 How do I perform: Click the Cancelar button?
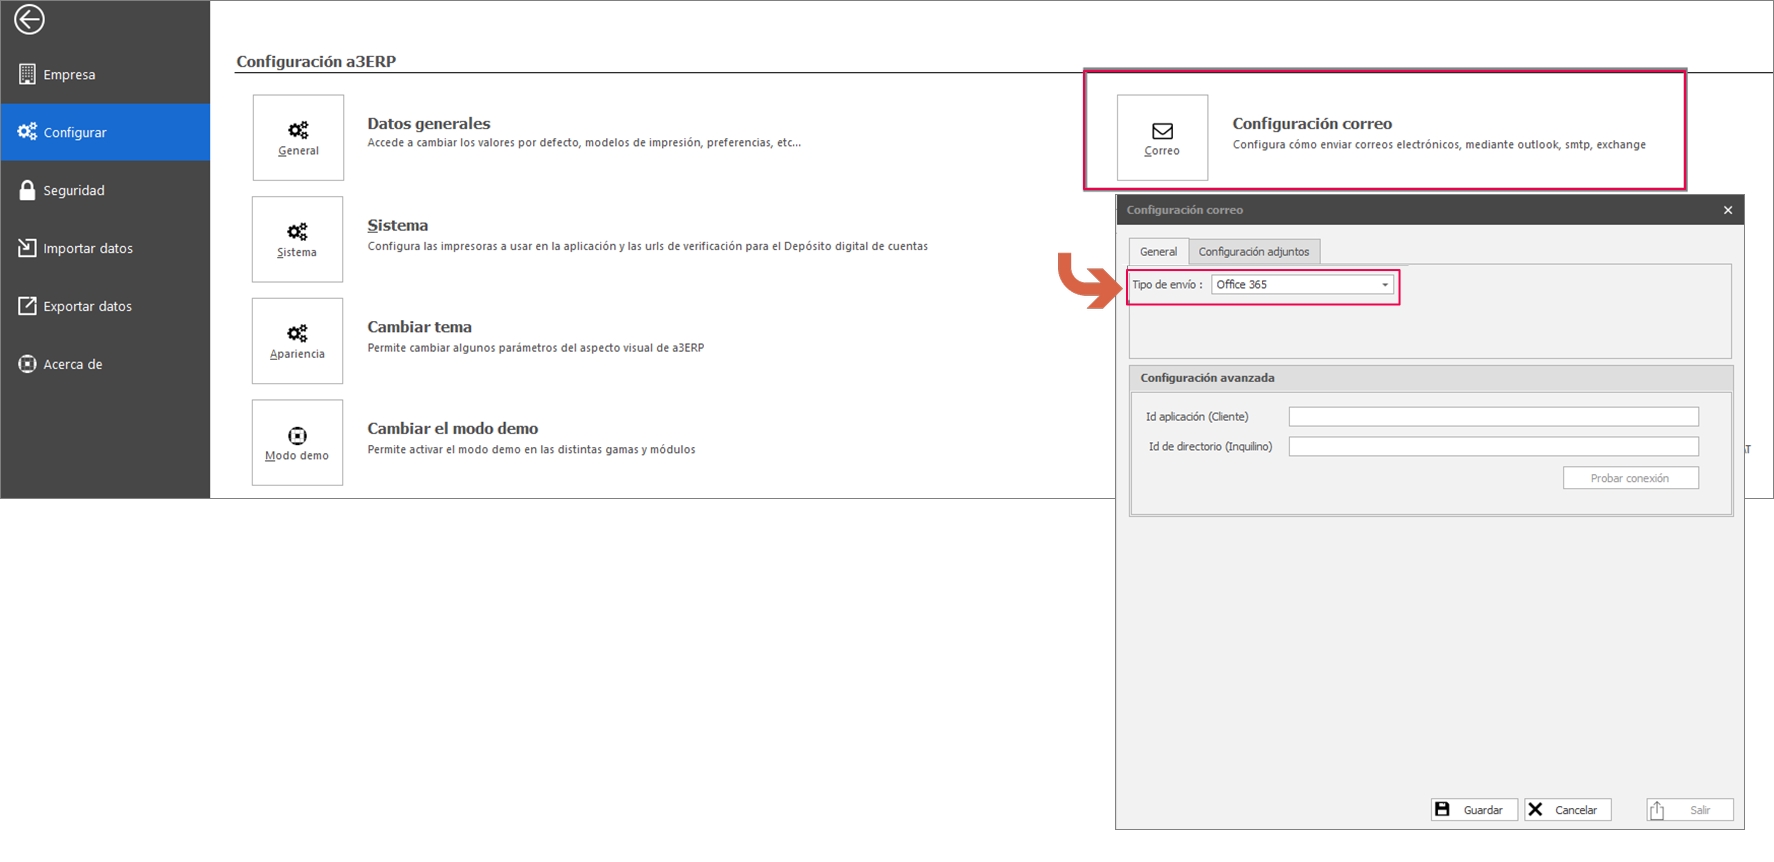click(x=1568, y=810)
